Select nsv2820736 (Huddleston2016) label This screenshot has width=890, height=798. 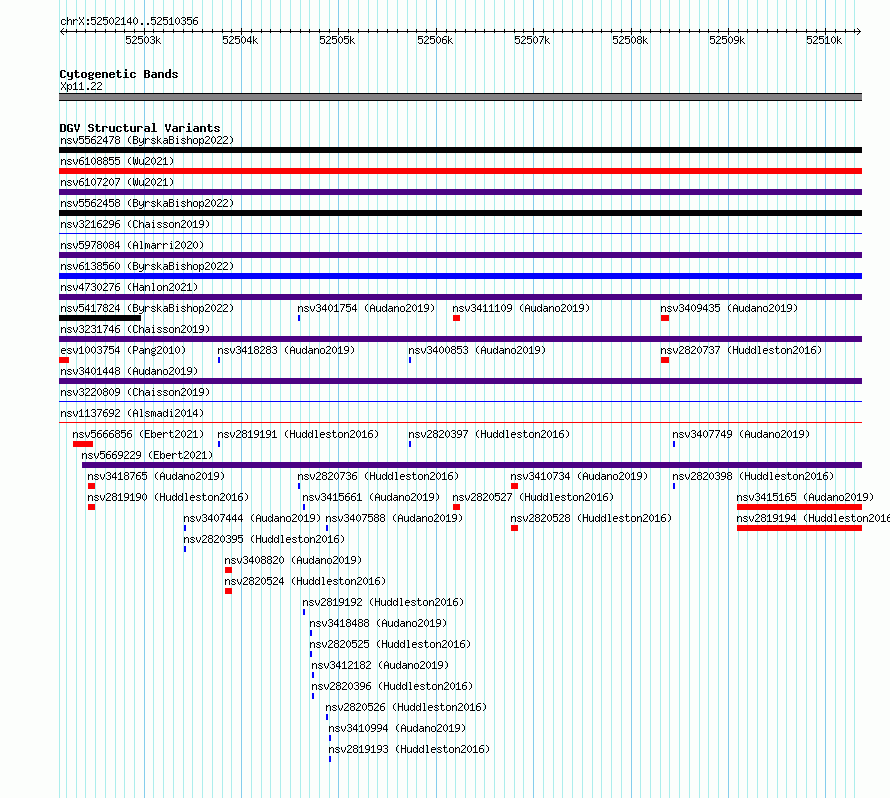coord(378,476)
